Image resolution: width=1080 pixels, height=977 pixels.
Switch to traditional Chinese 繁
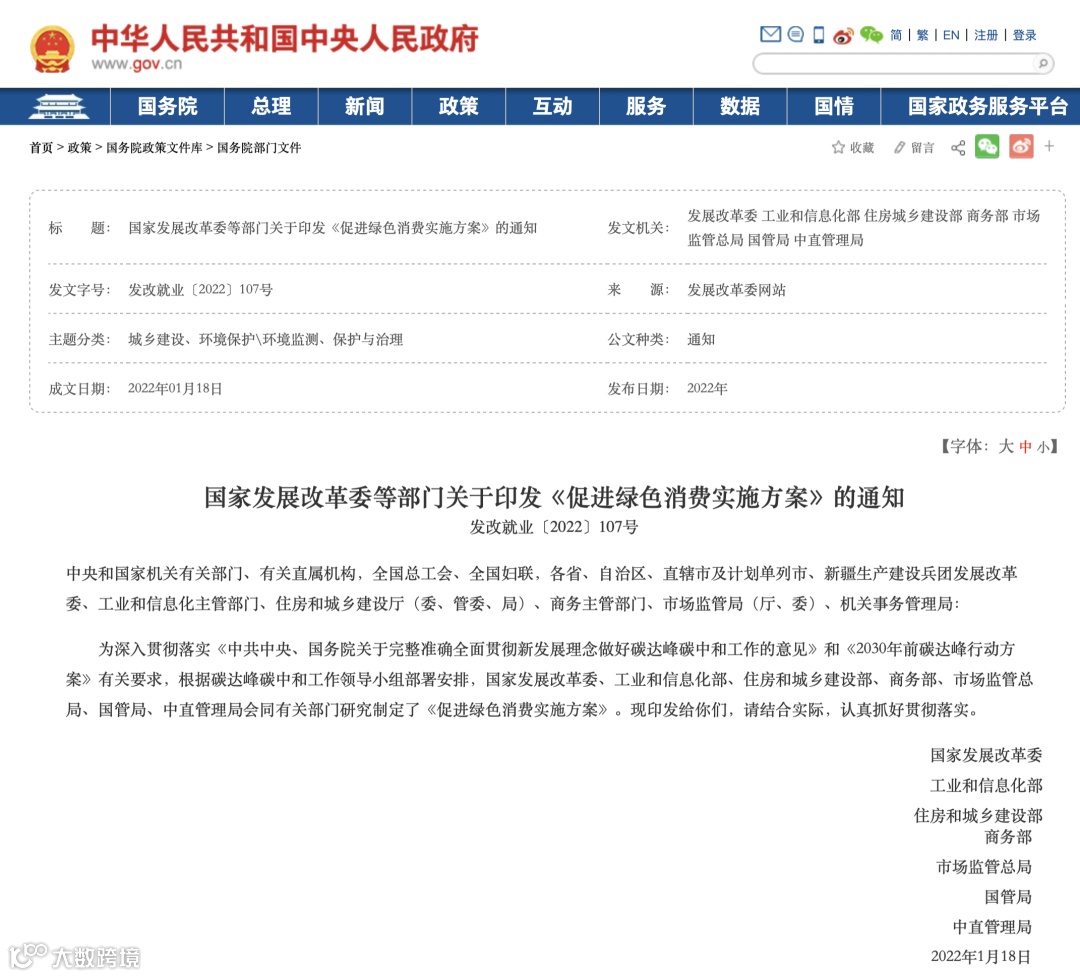click(922, 35)
